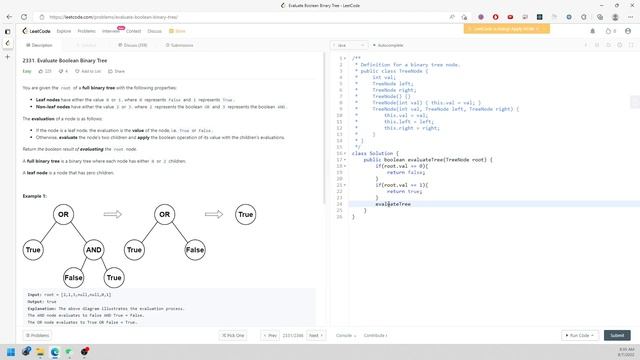The width and height of the screenshot is (640, 360).
Task: Click the purple circular extension icon
Action: (x=481, y=17)
